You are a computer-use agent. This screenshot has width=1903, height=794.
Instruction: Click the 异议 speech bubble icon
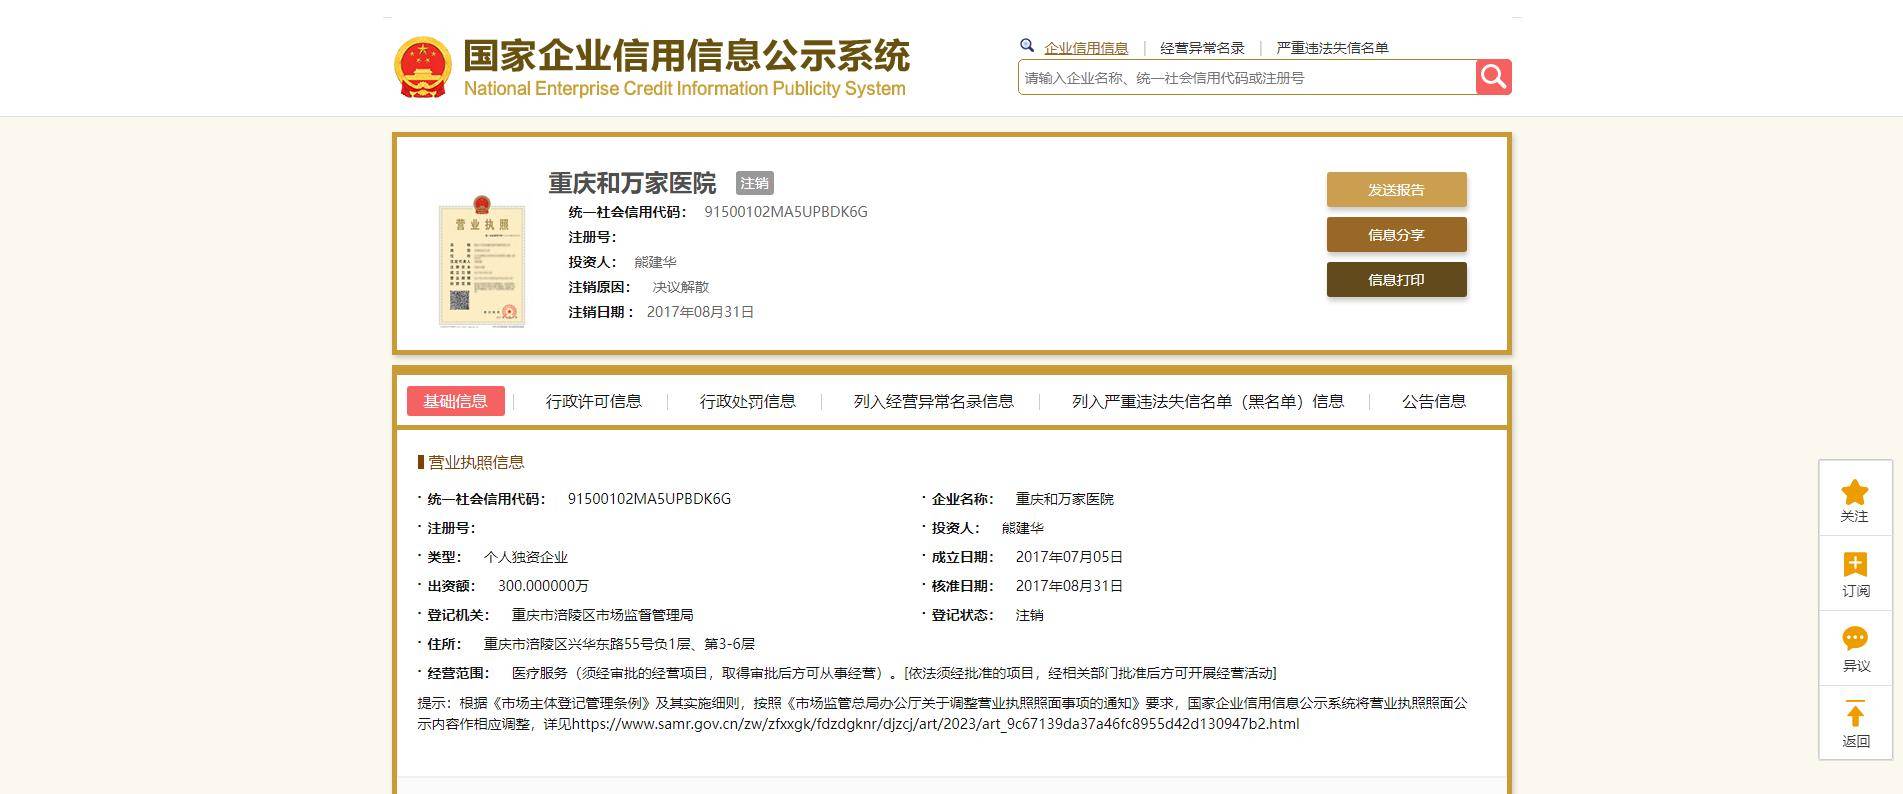click(x=1854, y=638)
